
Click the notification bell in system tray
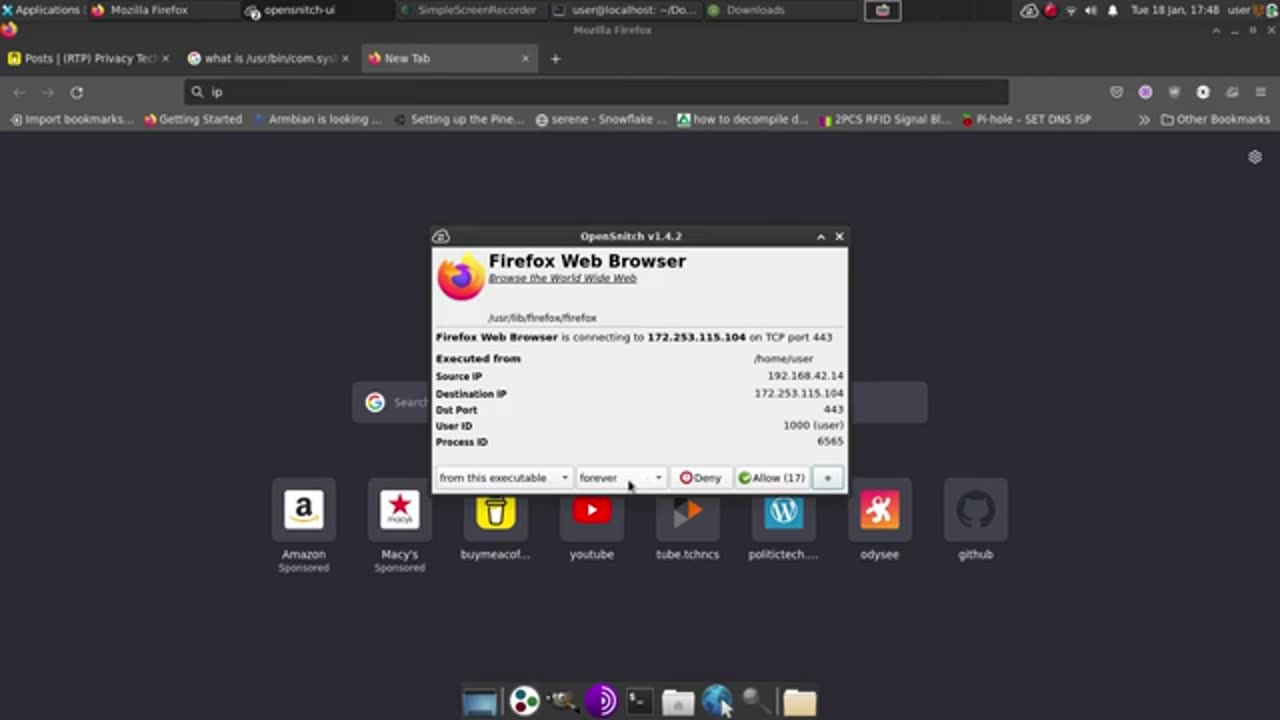point(1112,10)
